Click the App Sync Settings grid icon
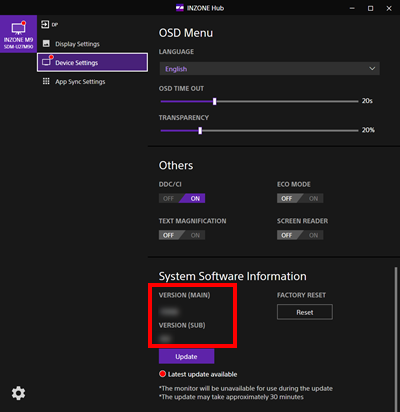The image size is (400, 412). click(x=46, y=81)
